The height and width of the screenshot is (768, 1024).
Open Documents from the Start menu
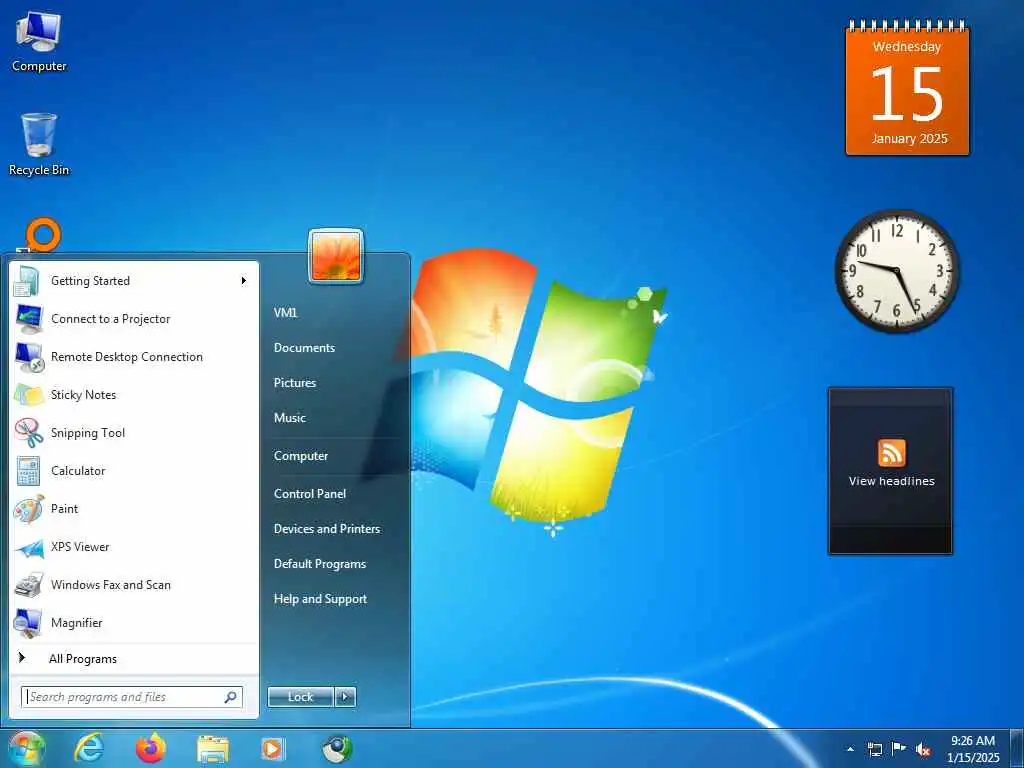pyautogui.click(x=304, y=348)
